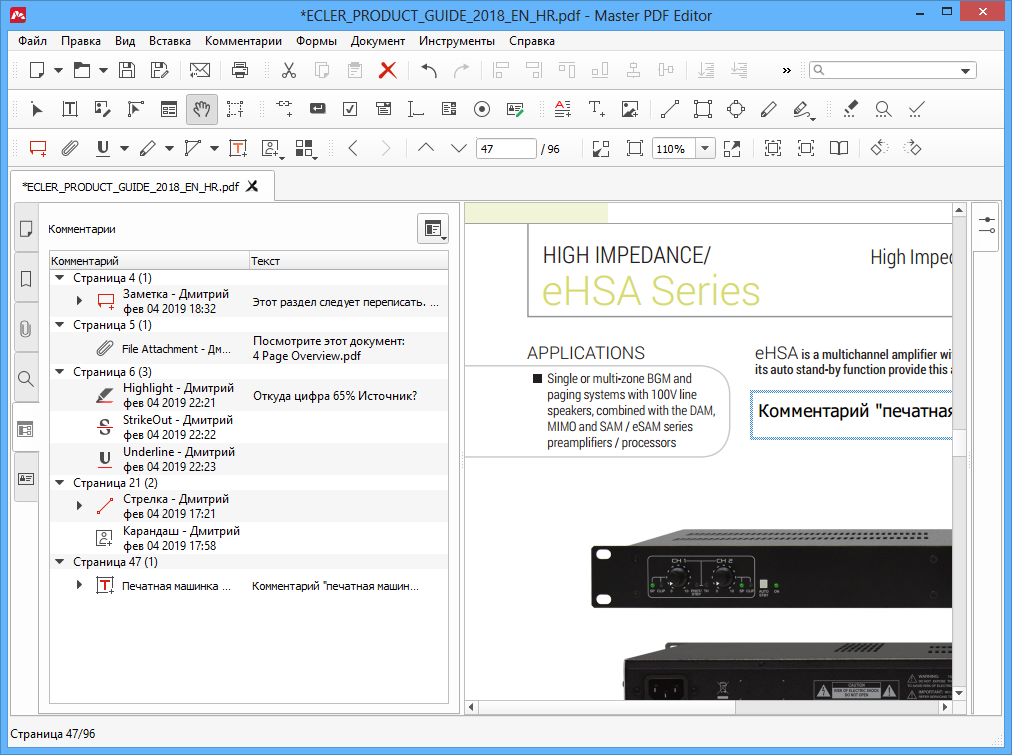The image size is (1012, 755).
Task: Show more toolbar items with the chevron
Action: 786,70
